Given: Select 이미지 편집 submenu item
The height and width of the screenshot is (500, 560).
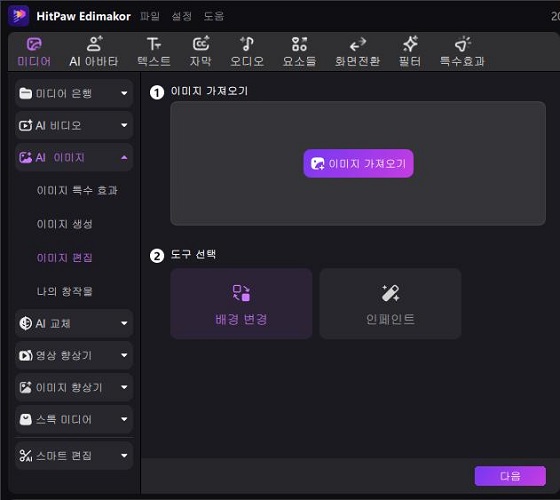Looking at the screenshot, I should 65,258.
